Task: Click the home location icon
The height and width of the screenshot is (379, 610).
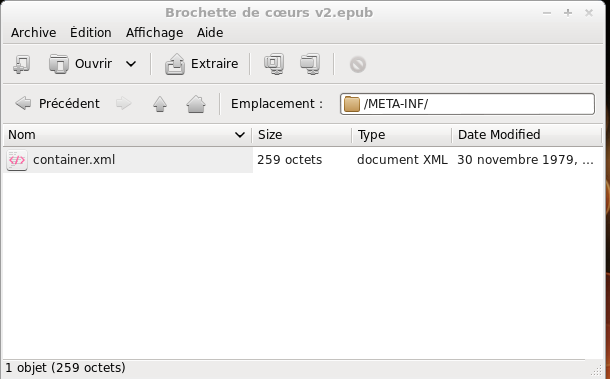Action: [196, 104]
